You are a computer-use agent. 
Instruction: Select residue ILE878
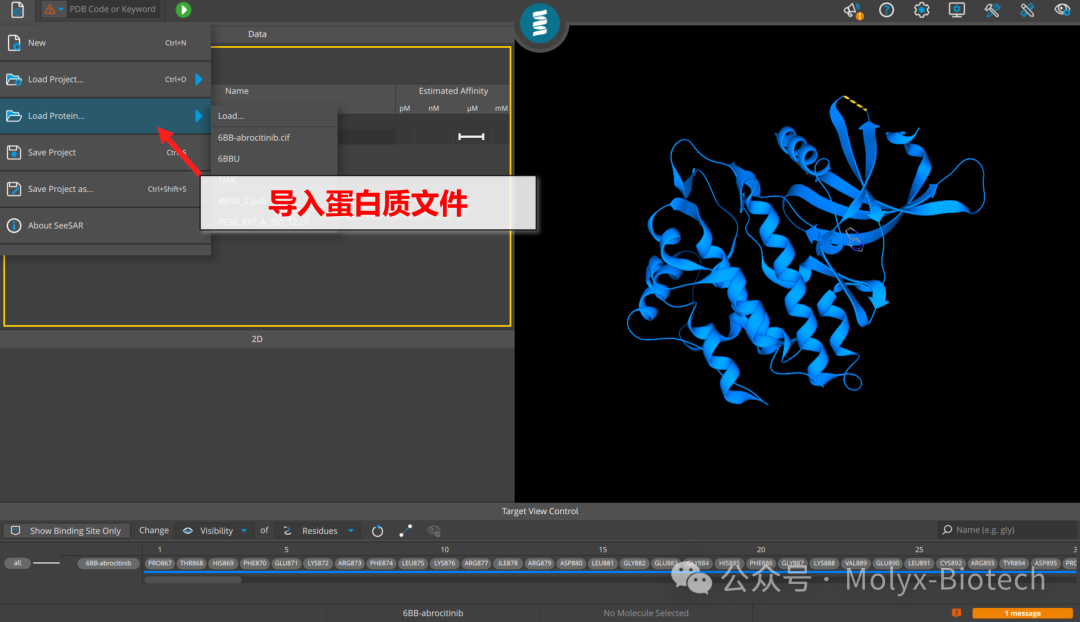click(x=508, y=563)
